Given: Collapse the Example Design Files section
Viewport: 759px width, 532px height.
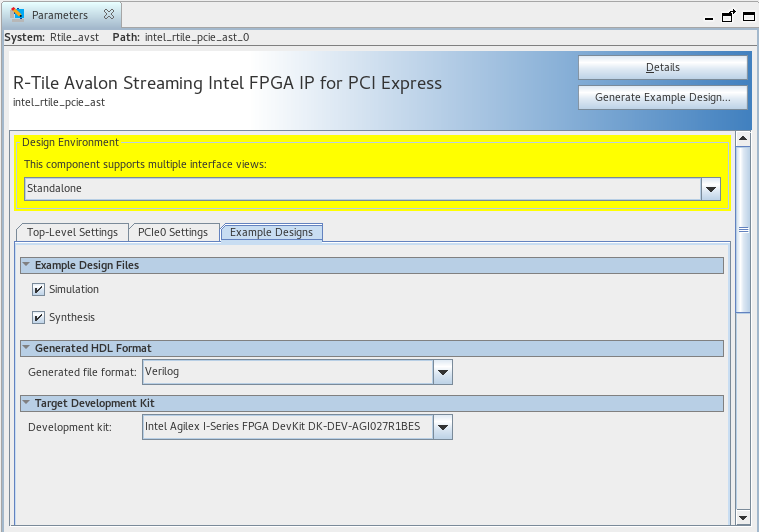Looking at the screenshot, I should (x=27, y=265).
